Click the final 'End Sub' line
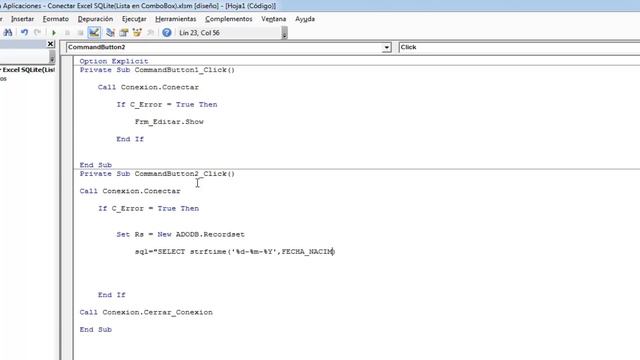 [x=96, y=330]
